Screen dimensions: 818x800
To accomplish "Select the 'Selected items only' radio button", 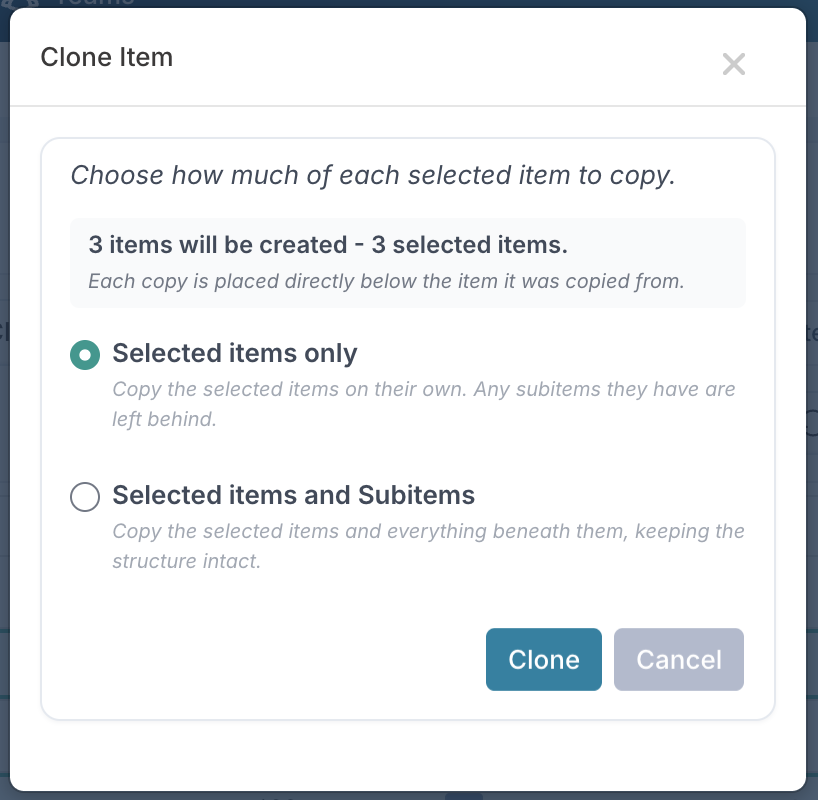I will [85, 355].
